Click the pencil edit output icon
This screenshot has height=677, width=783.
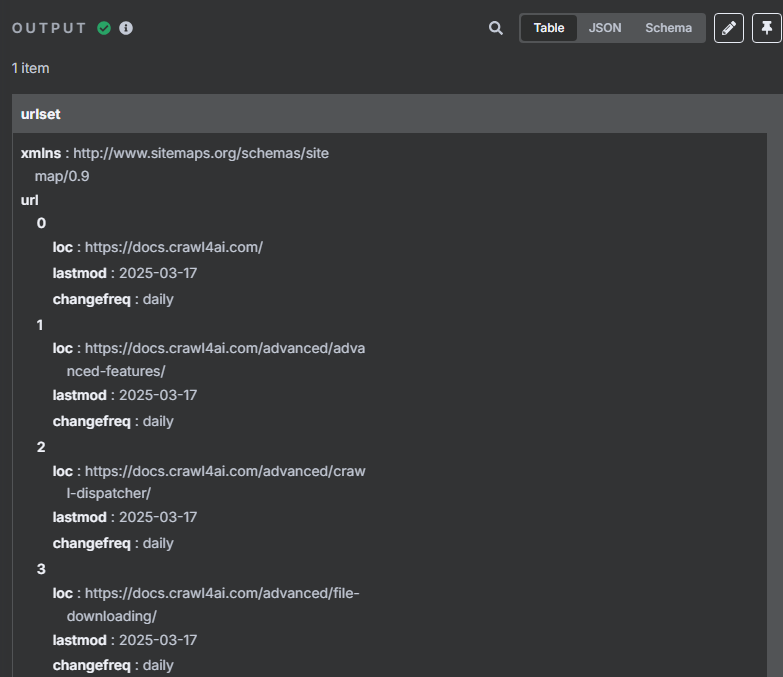[x=729, y=28]
